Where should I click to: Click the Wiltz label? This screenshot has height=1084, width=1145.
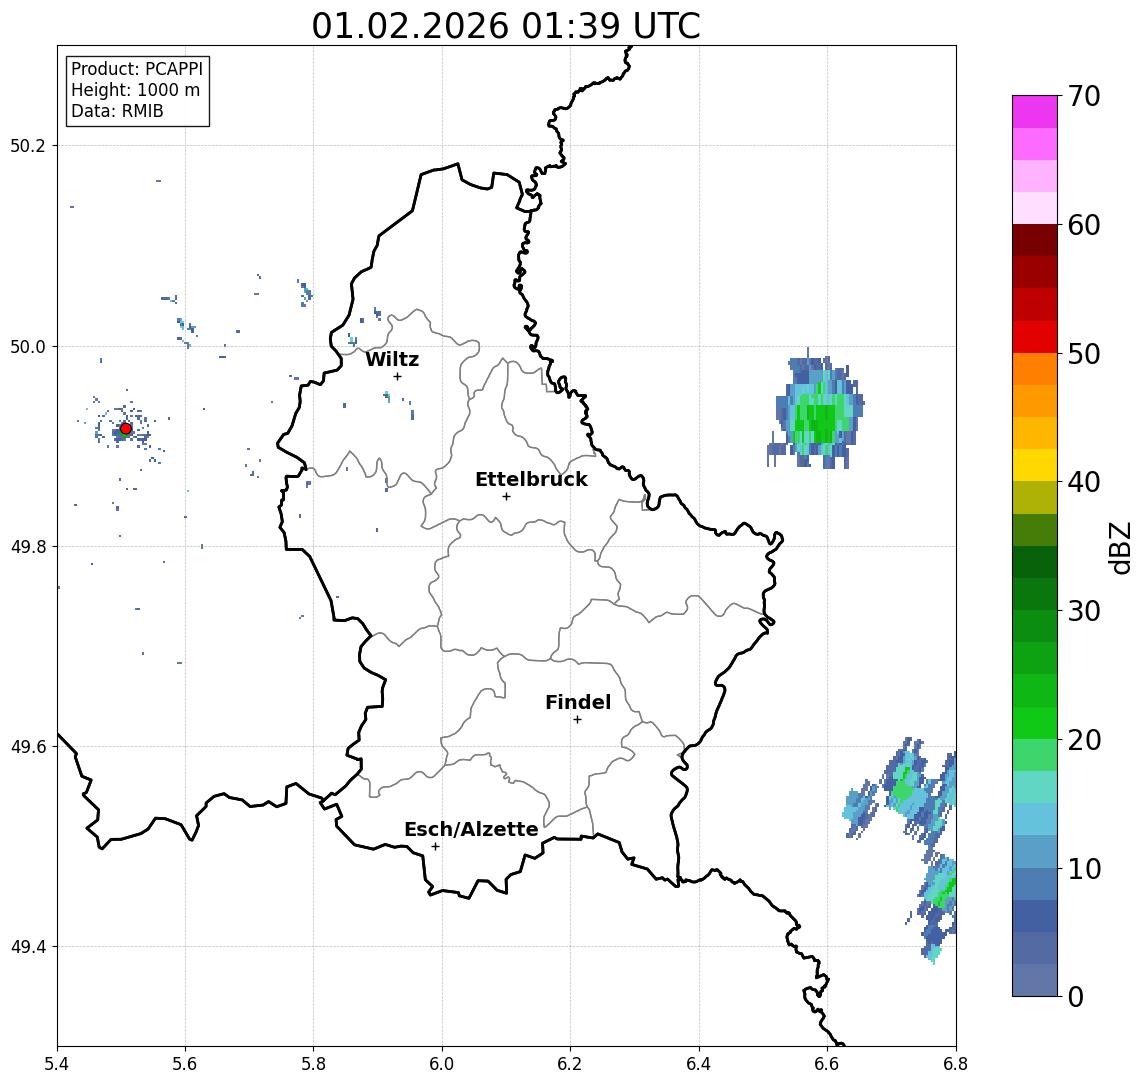(392, 359)
